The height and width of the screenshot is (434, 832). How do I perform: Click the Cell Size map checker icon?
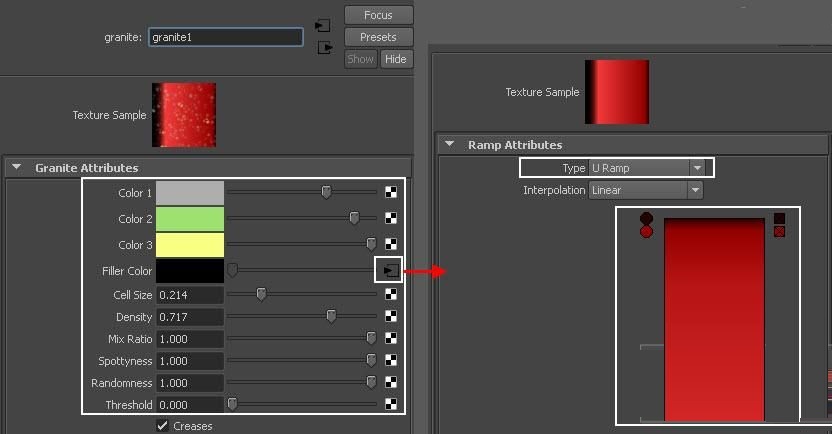(x=391, y=294)
